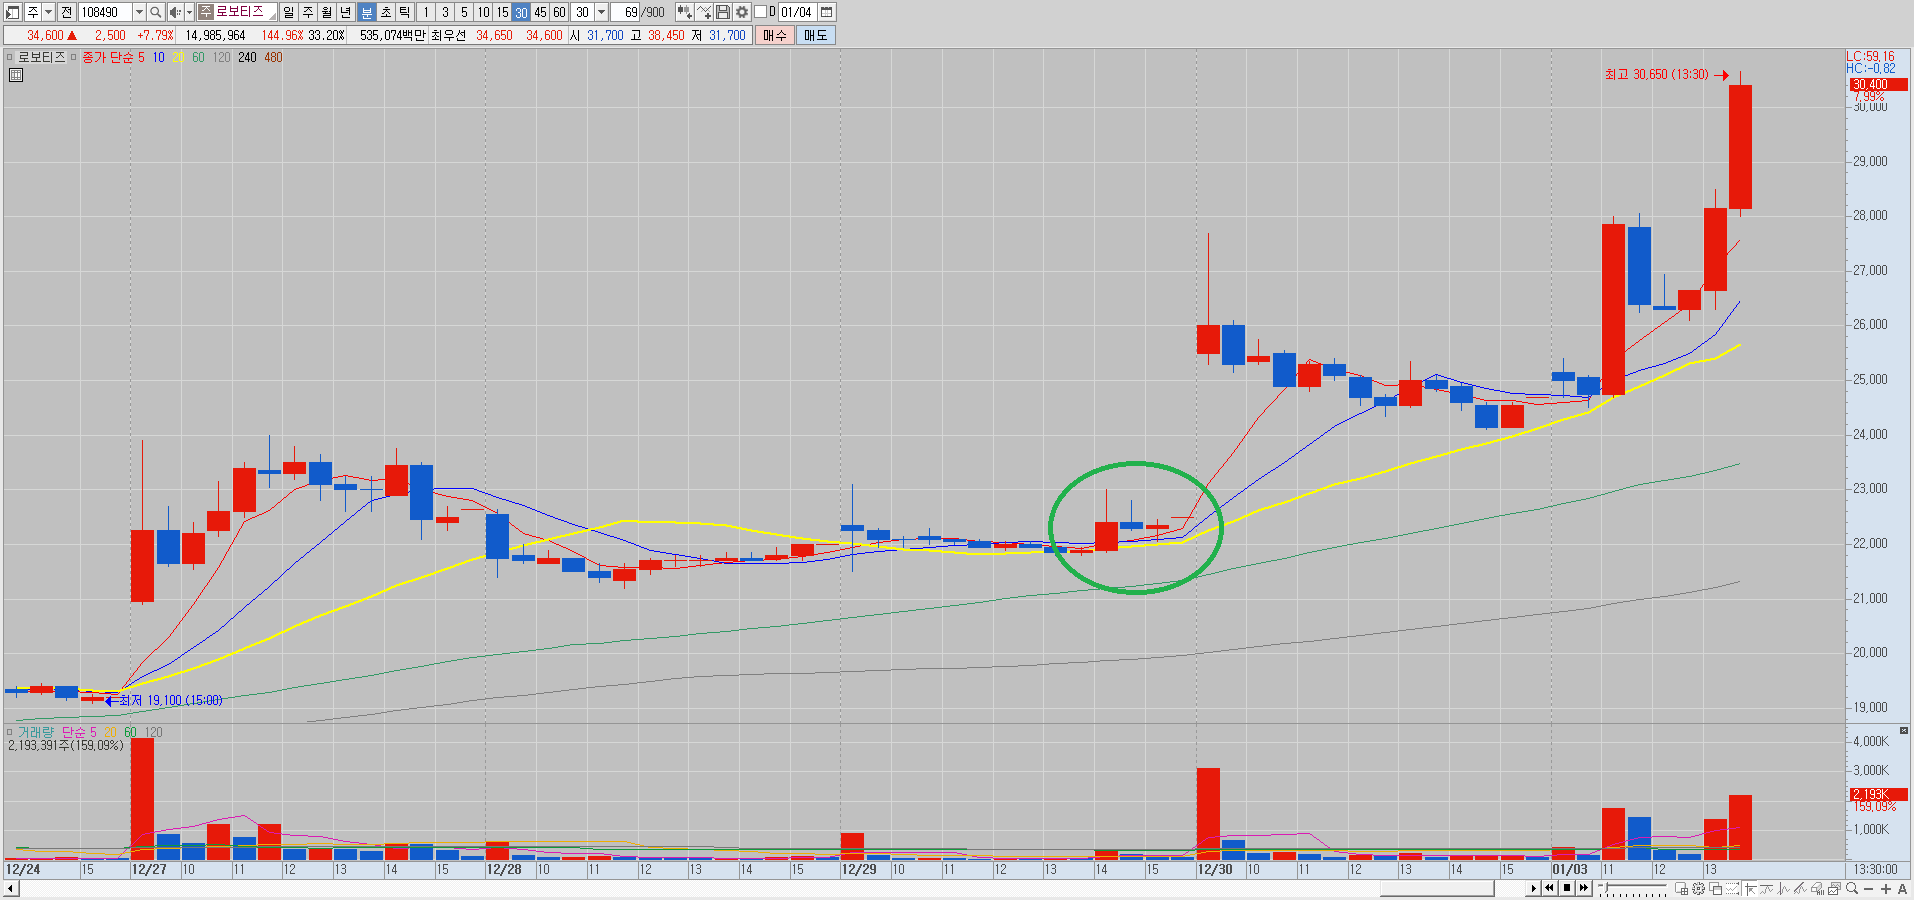The image size is (1914, 900).
Task: Click the 01/03 date marker on time axis
Action: (1570, 869)
